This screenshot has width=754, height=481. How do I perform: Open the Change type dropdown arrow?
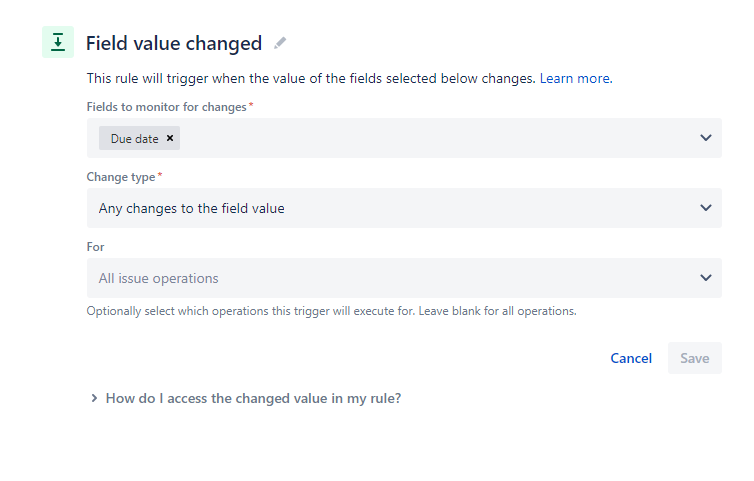[705, 208]
